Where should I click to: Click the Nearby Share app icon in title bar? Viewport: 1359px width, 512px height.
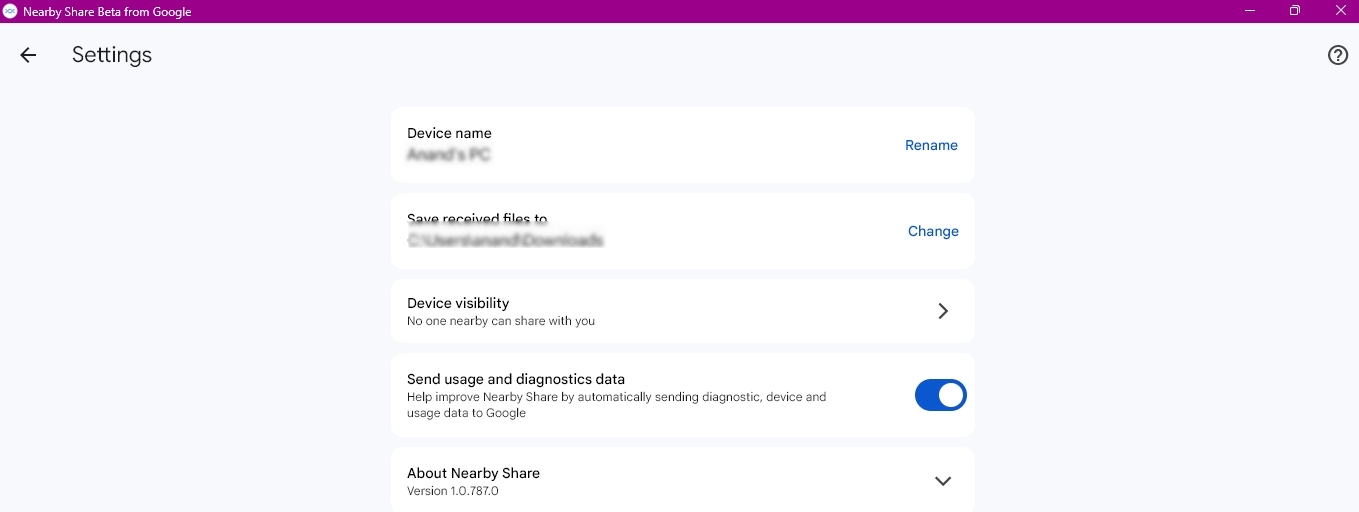(10, 11)
